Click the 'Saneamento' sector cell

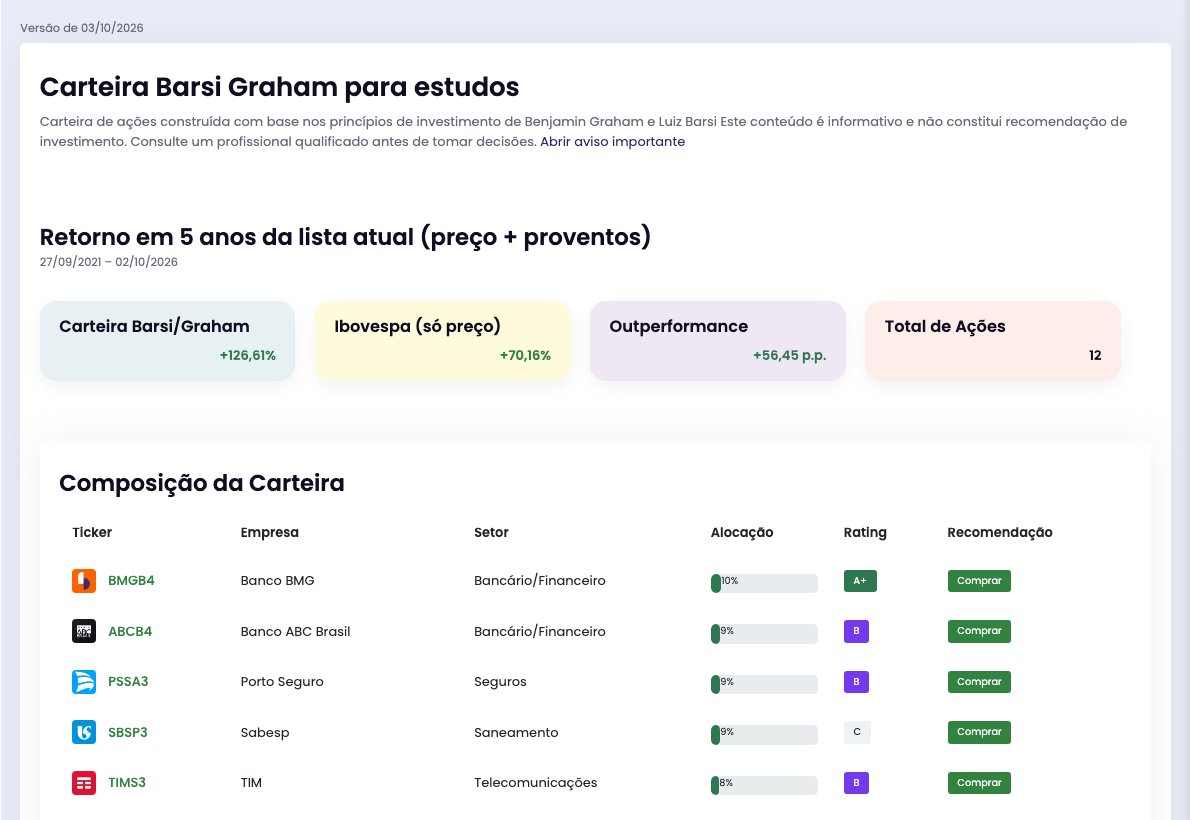(x=516, y=732)
